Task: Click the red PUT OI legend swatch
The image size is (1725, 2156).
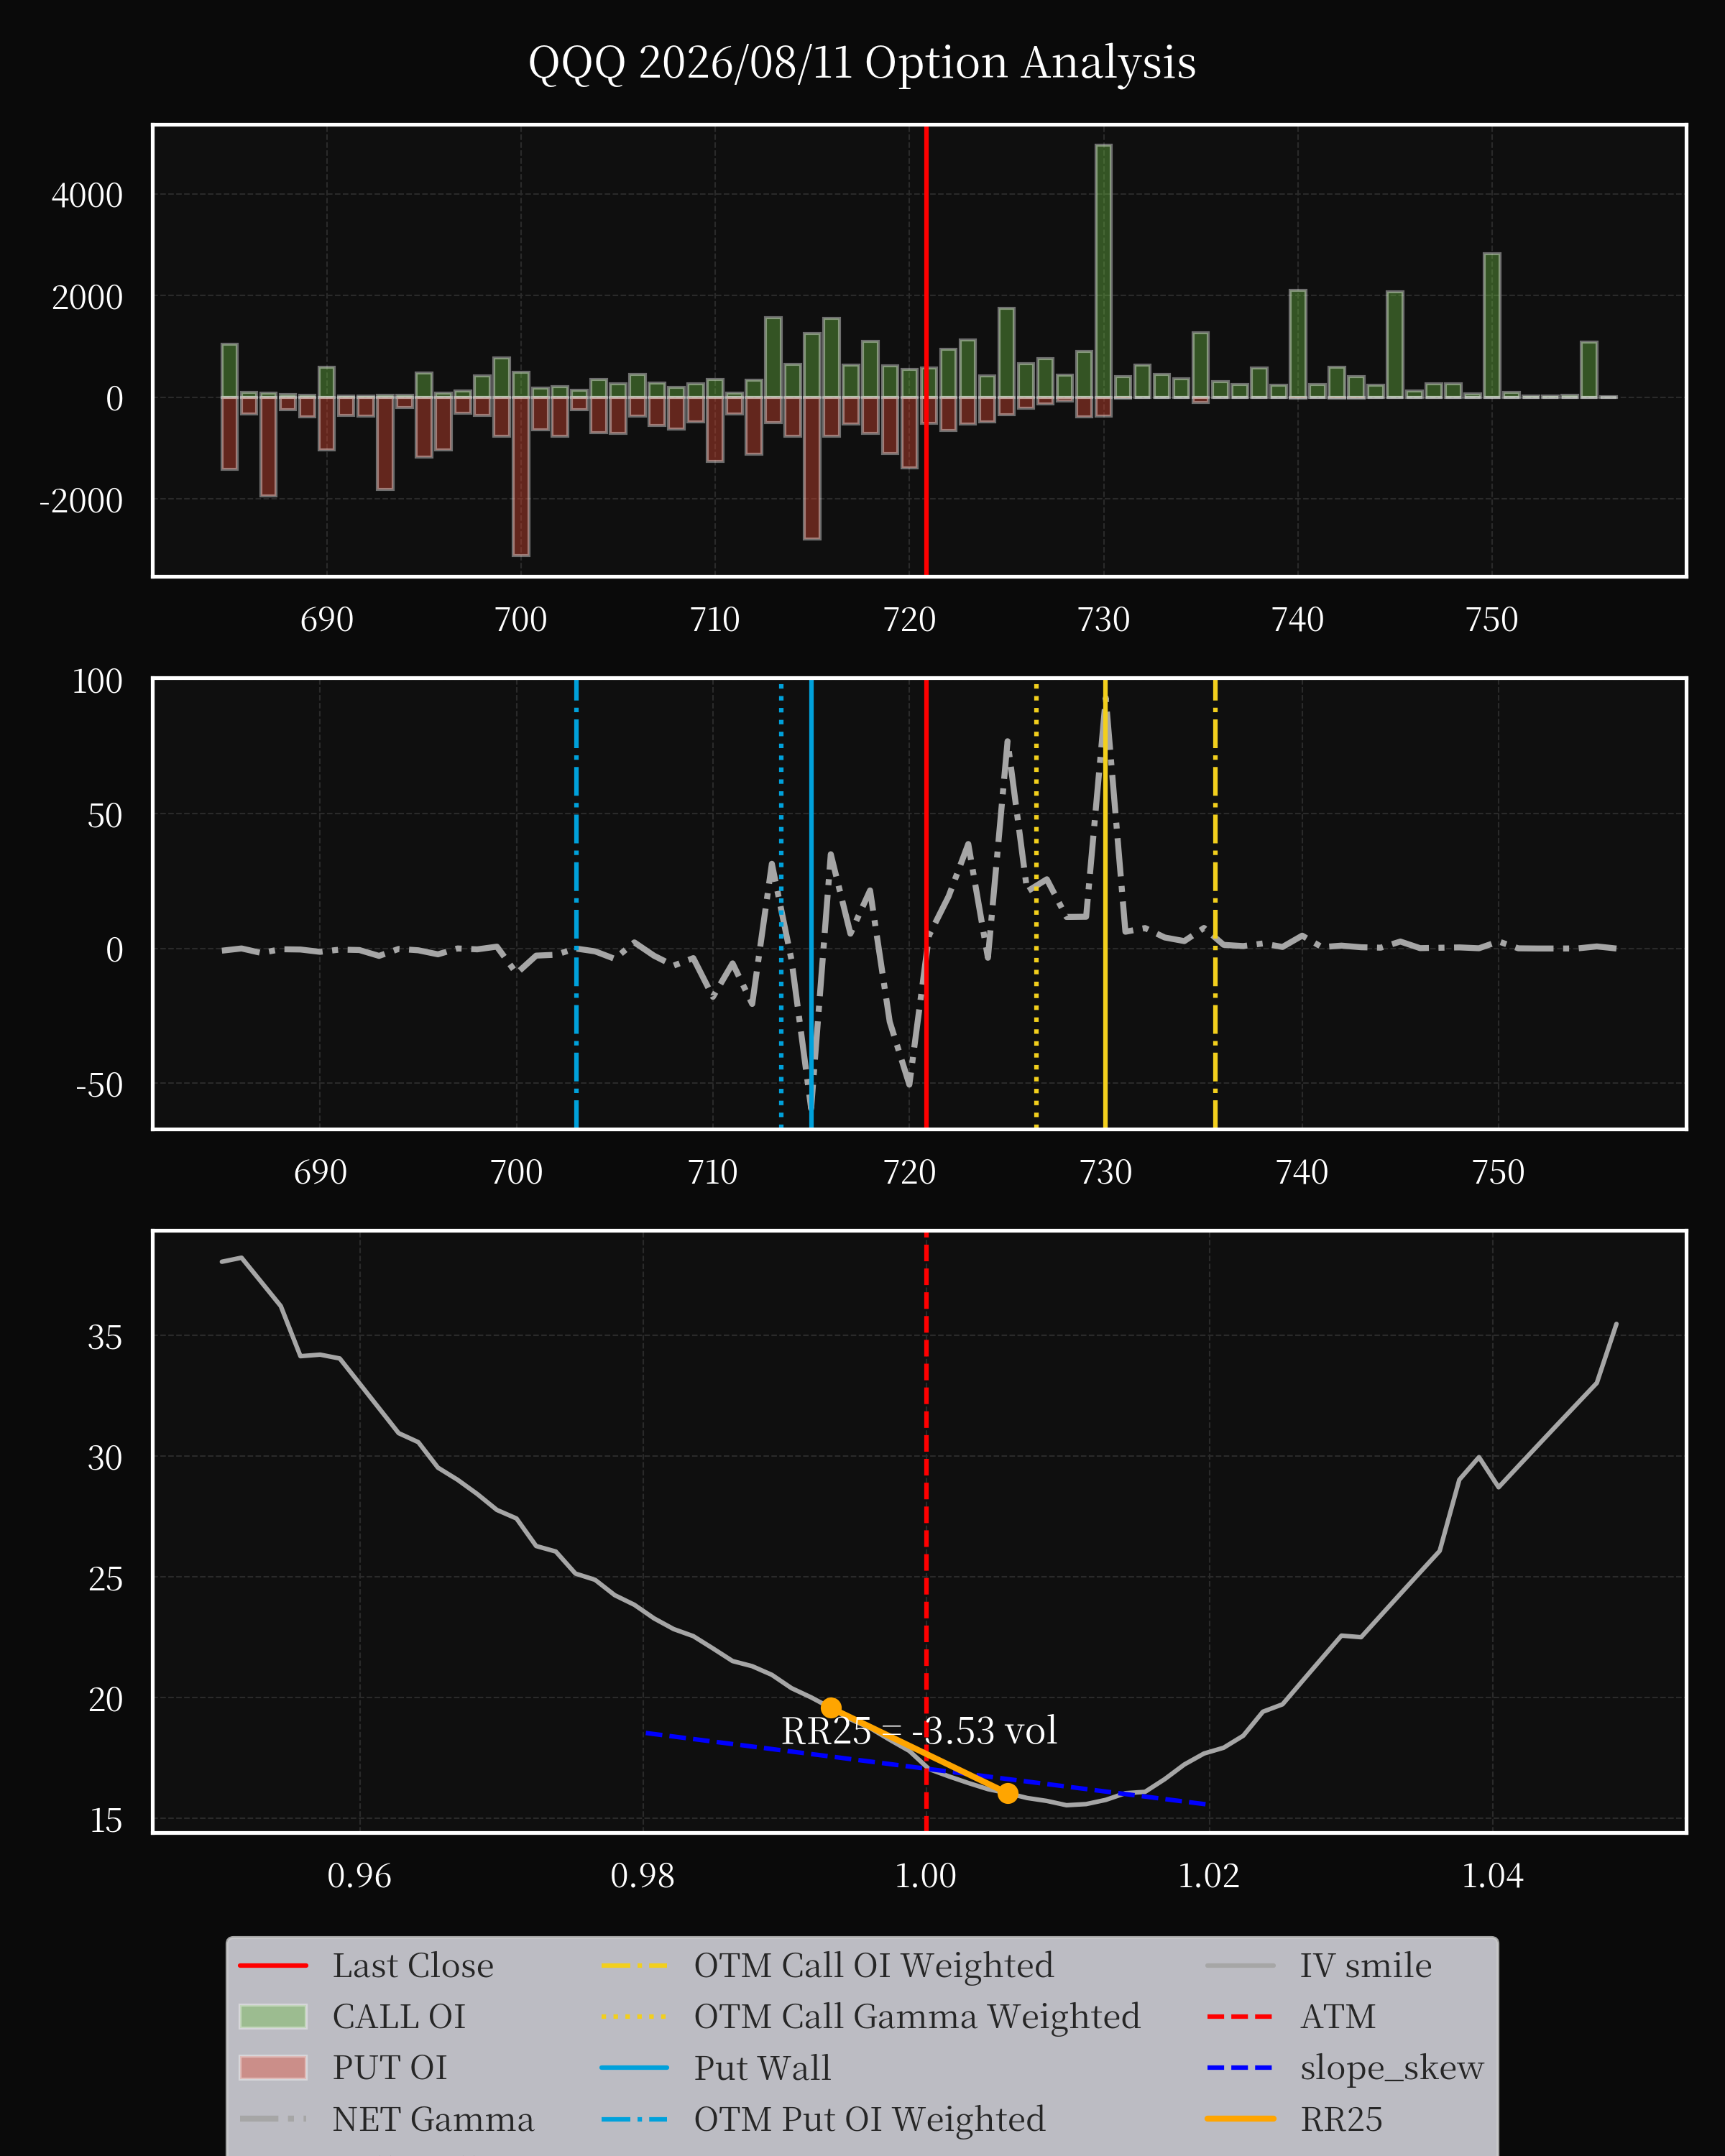Action: (273, 2067)
